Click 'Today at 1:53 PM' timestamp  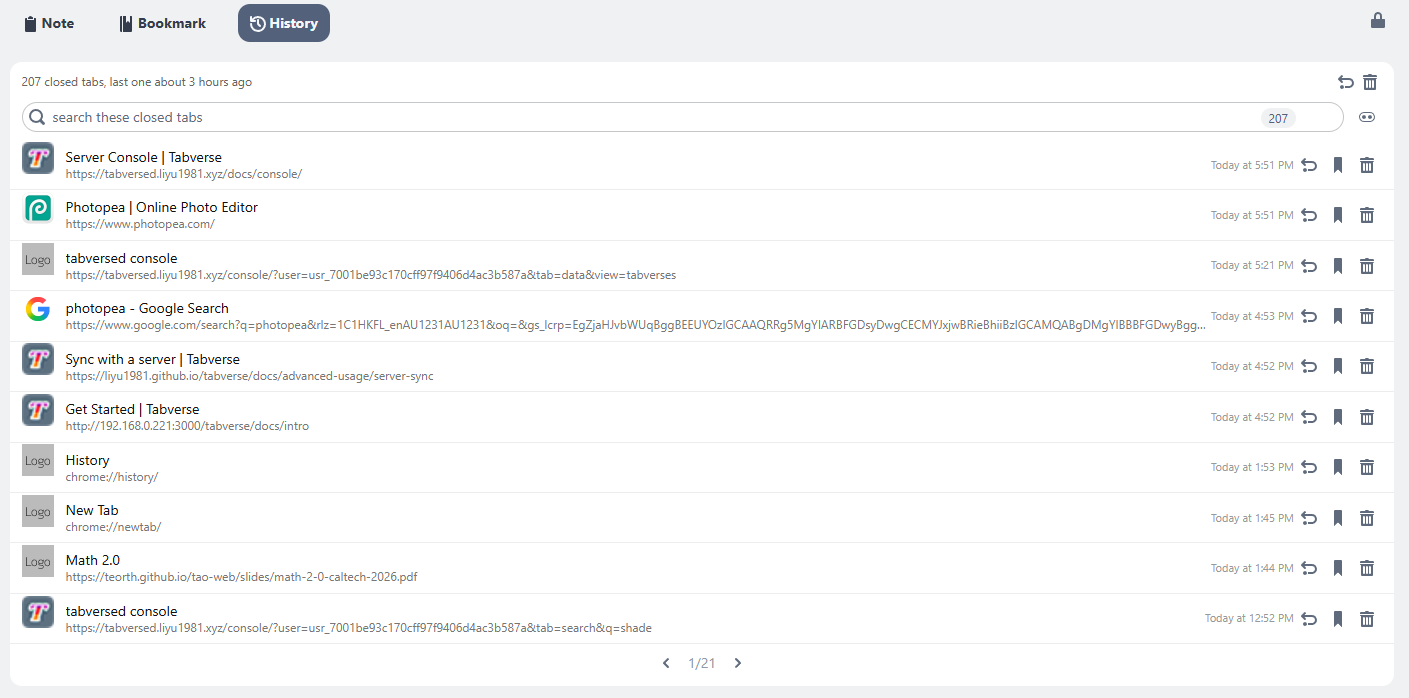click(x=1252, y=467)
